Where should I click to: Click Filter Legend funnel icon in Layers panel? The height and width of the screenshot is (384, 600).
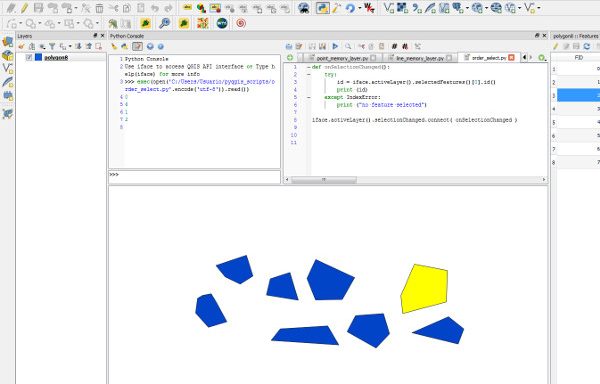(x=52, y=46)
